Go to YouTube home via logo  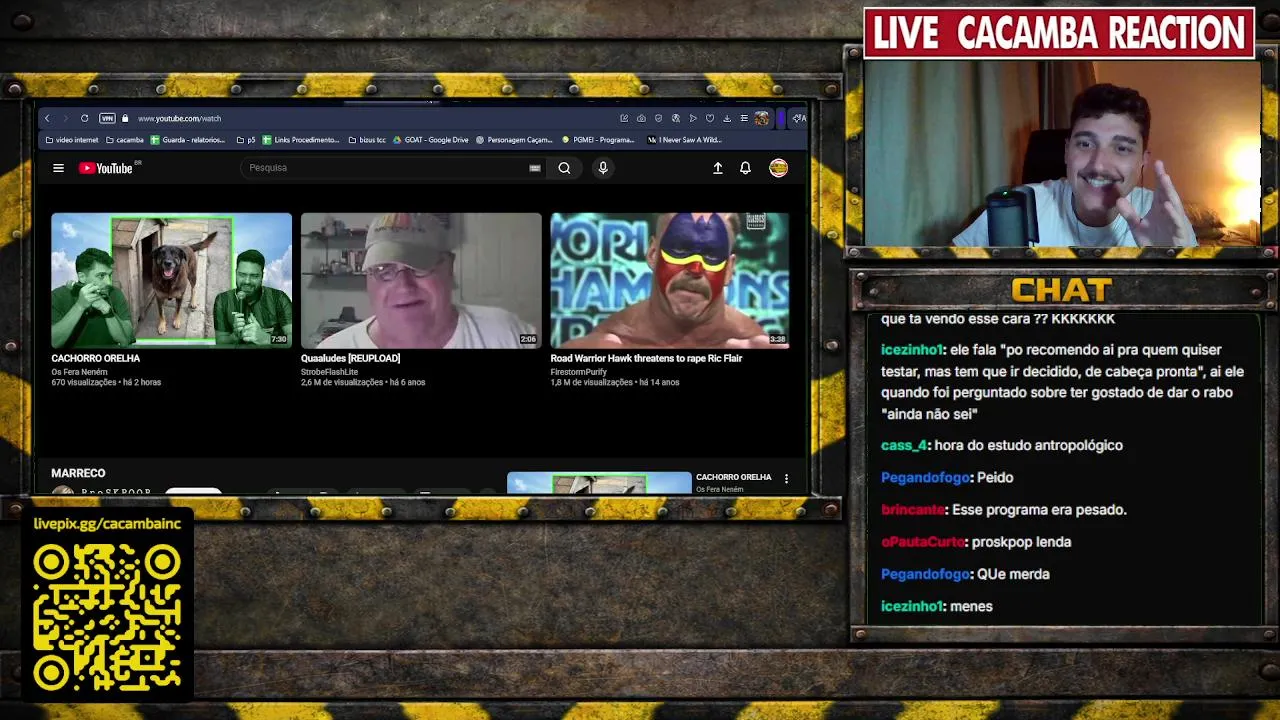pos(106,168)
